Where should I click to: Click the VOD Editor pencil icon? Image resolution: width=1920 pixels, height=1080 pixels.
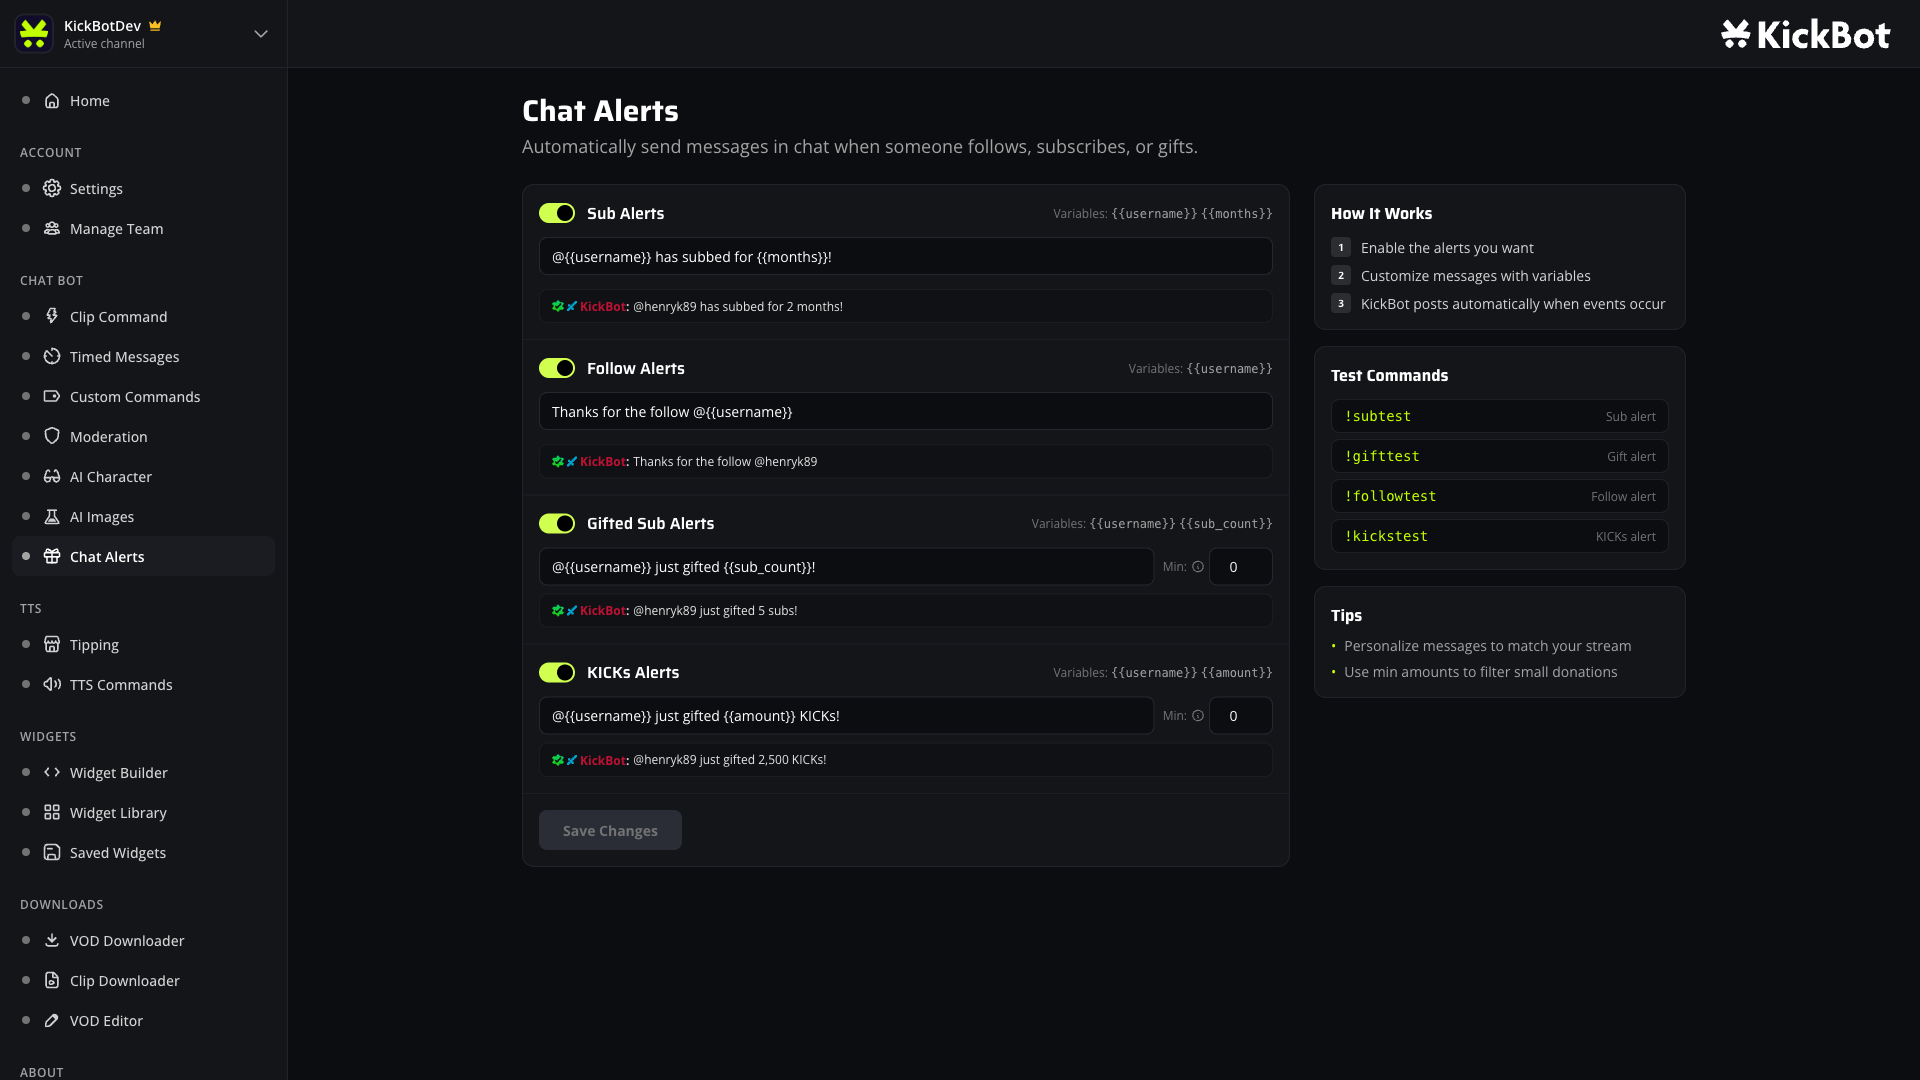[x=52, y=1021]
